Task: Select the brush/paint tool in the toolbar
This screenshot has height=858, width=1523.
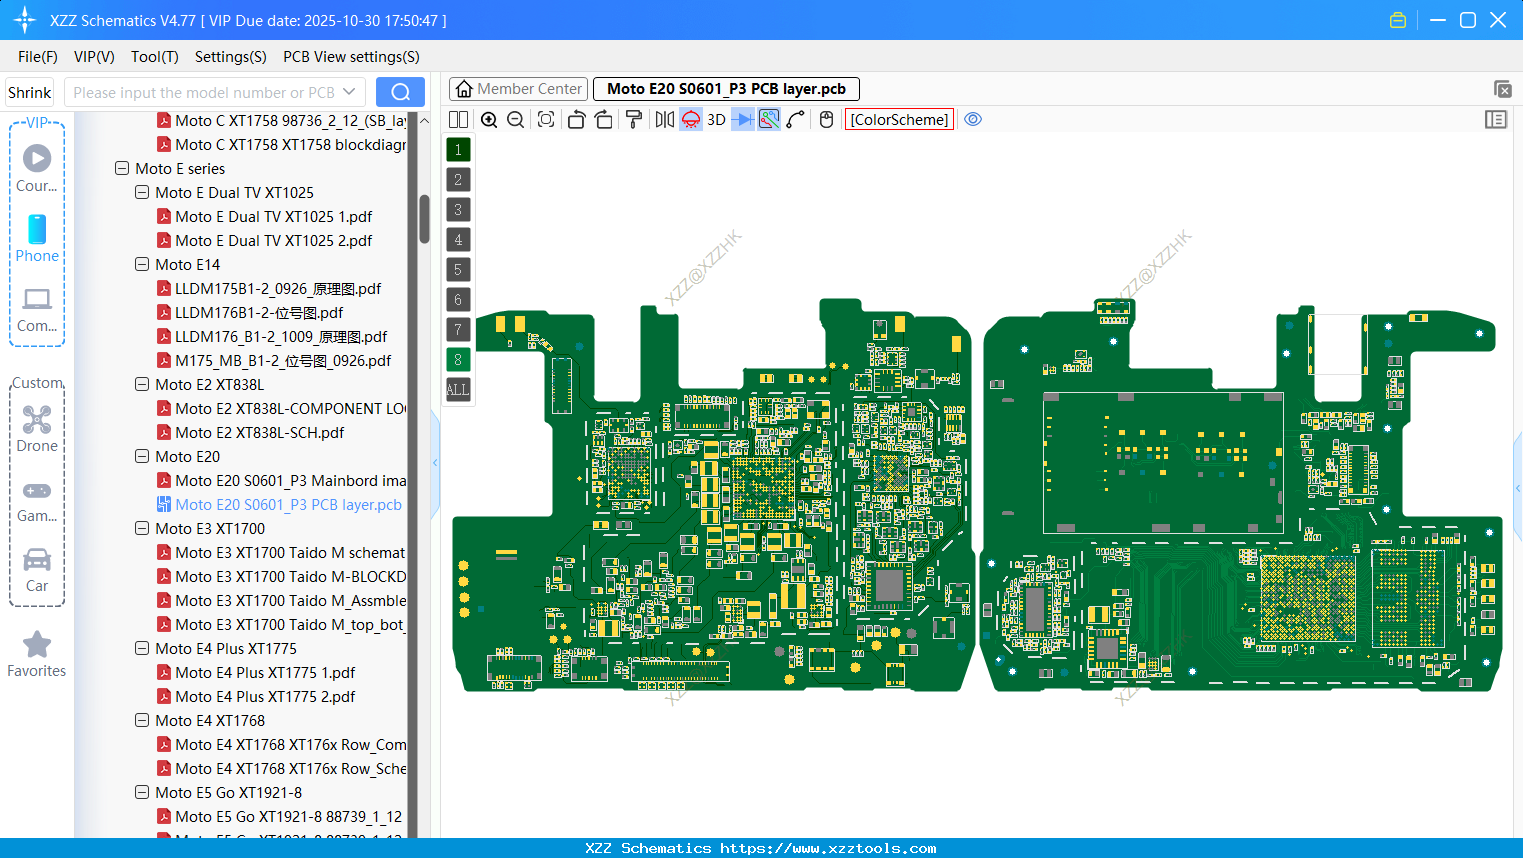Action: 634,119
